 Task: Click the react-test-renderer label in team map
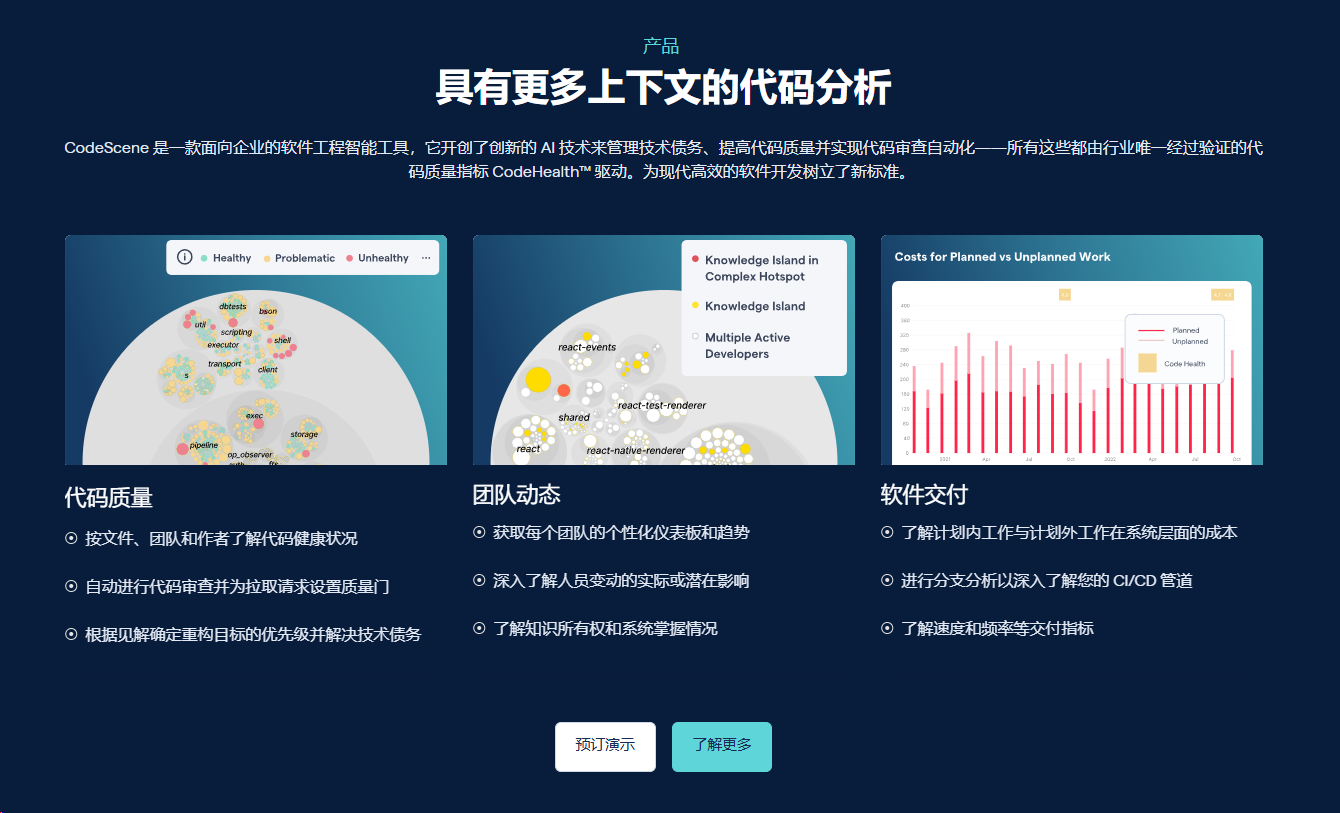(x=662, y=405)
